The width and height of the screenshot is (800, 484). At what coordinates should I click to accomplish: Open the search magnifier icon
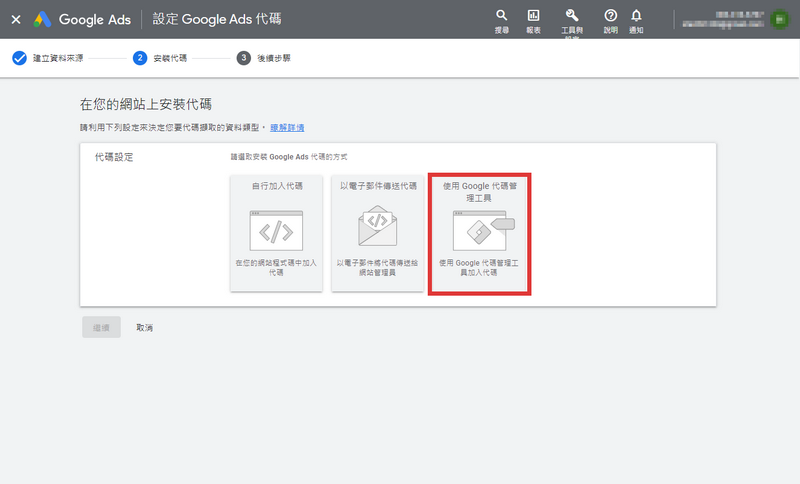click(x=502, y=16)
